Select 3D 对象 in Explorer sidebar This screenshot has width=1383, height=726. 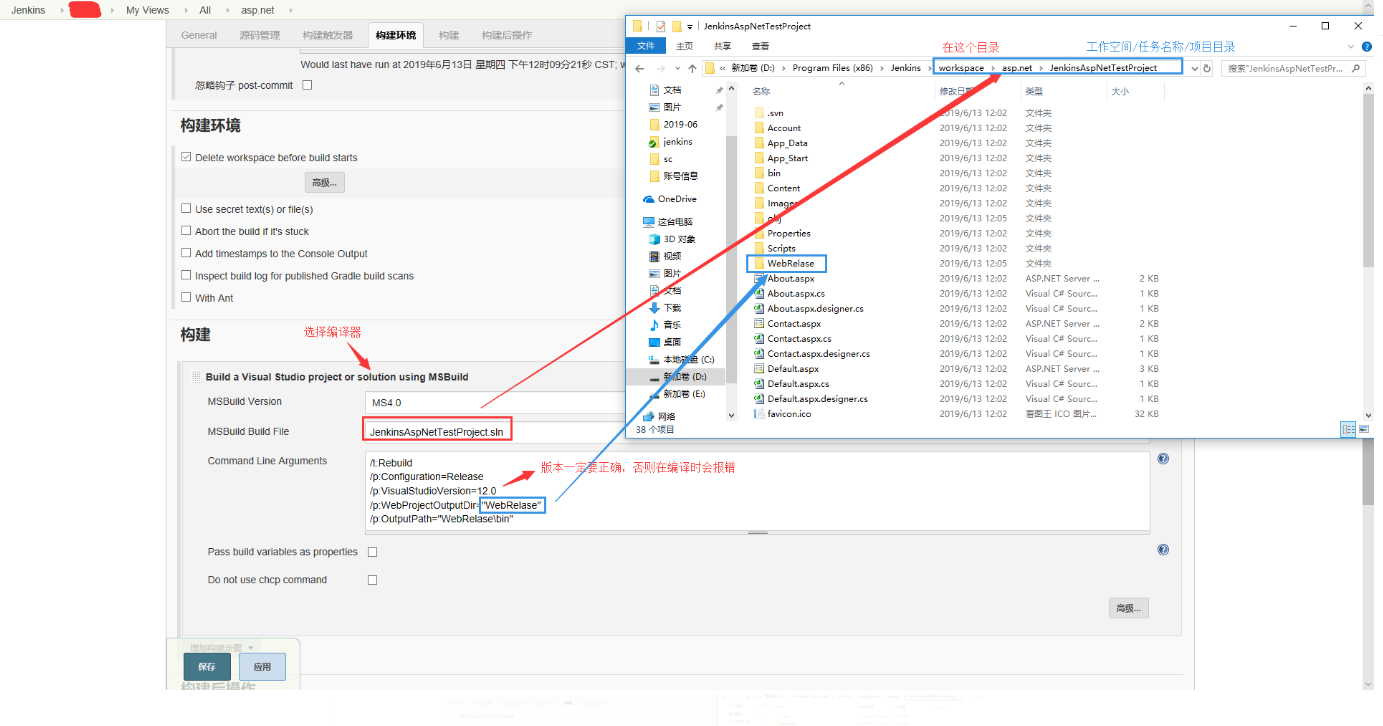coord(671,239)
